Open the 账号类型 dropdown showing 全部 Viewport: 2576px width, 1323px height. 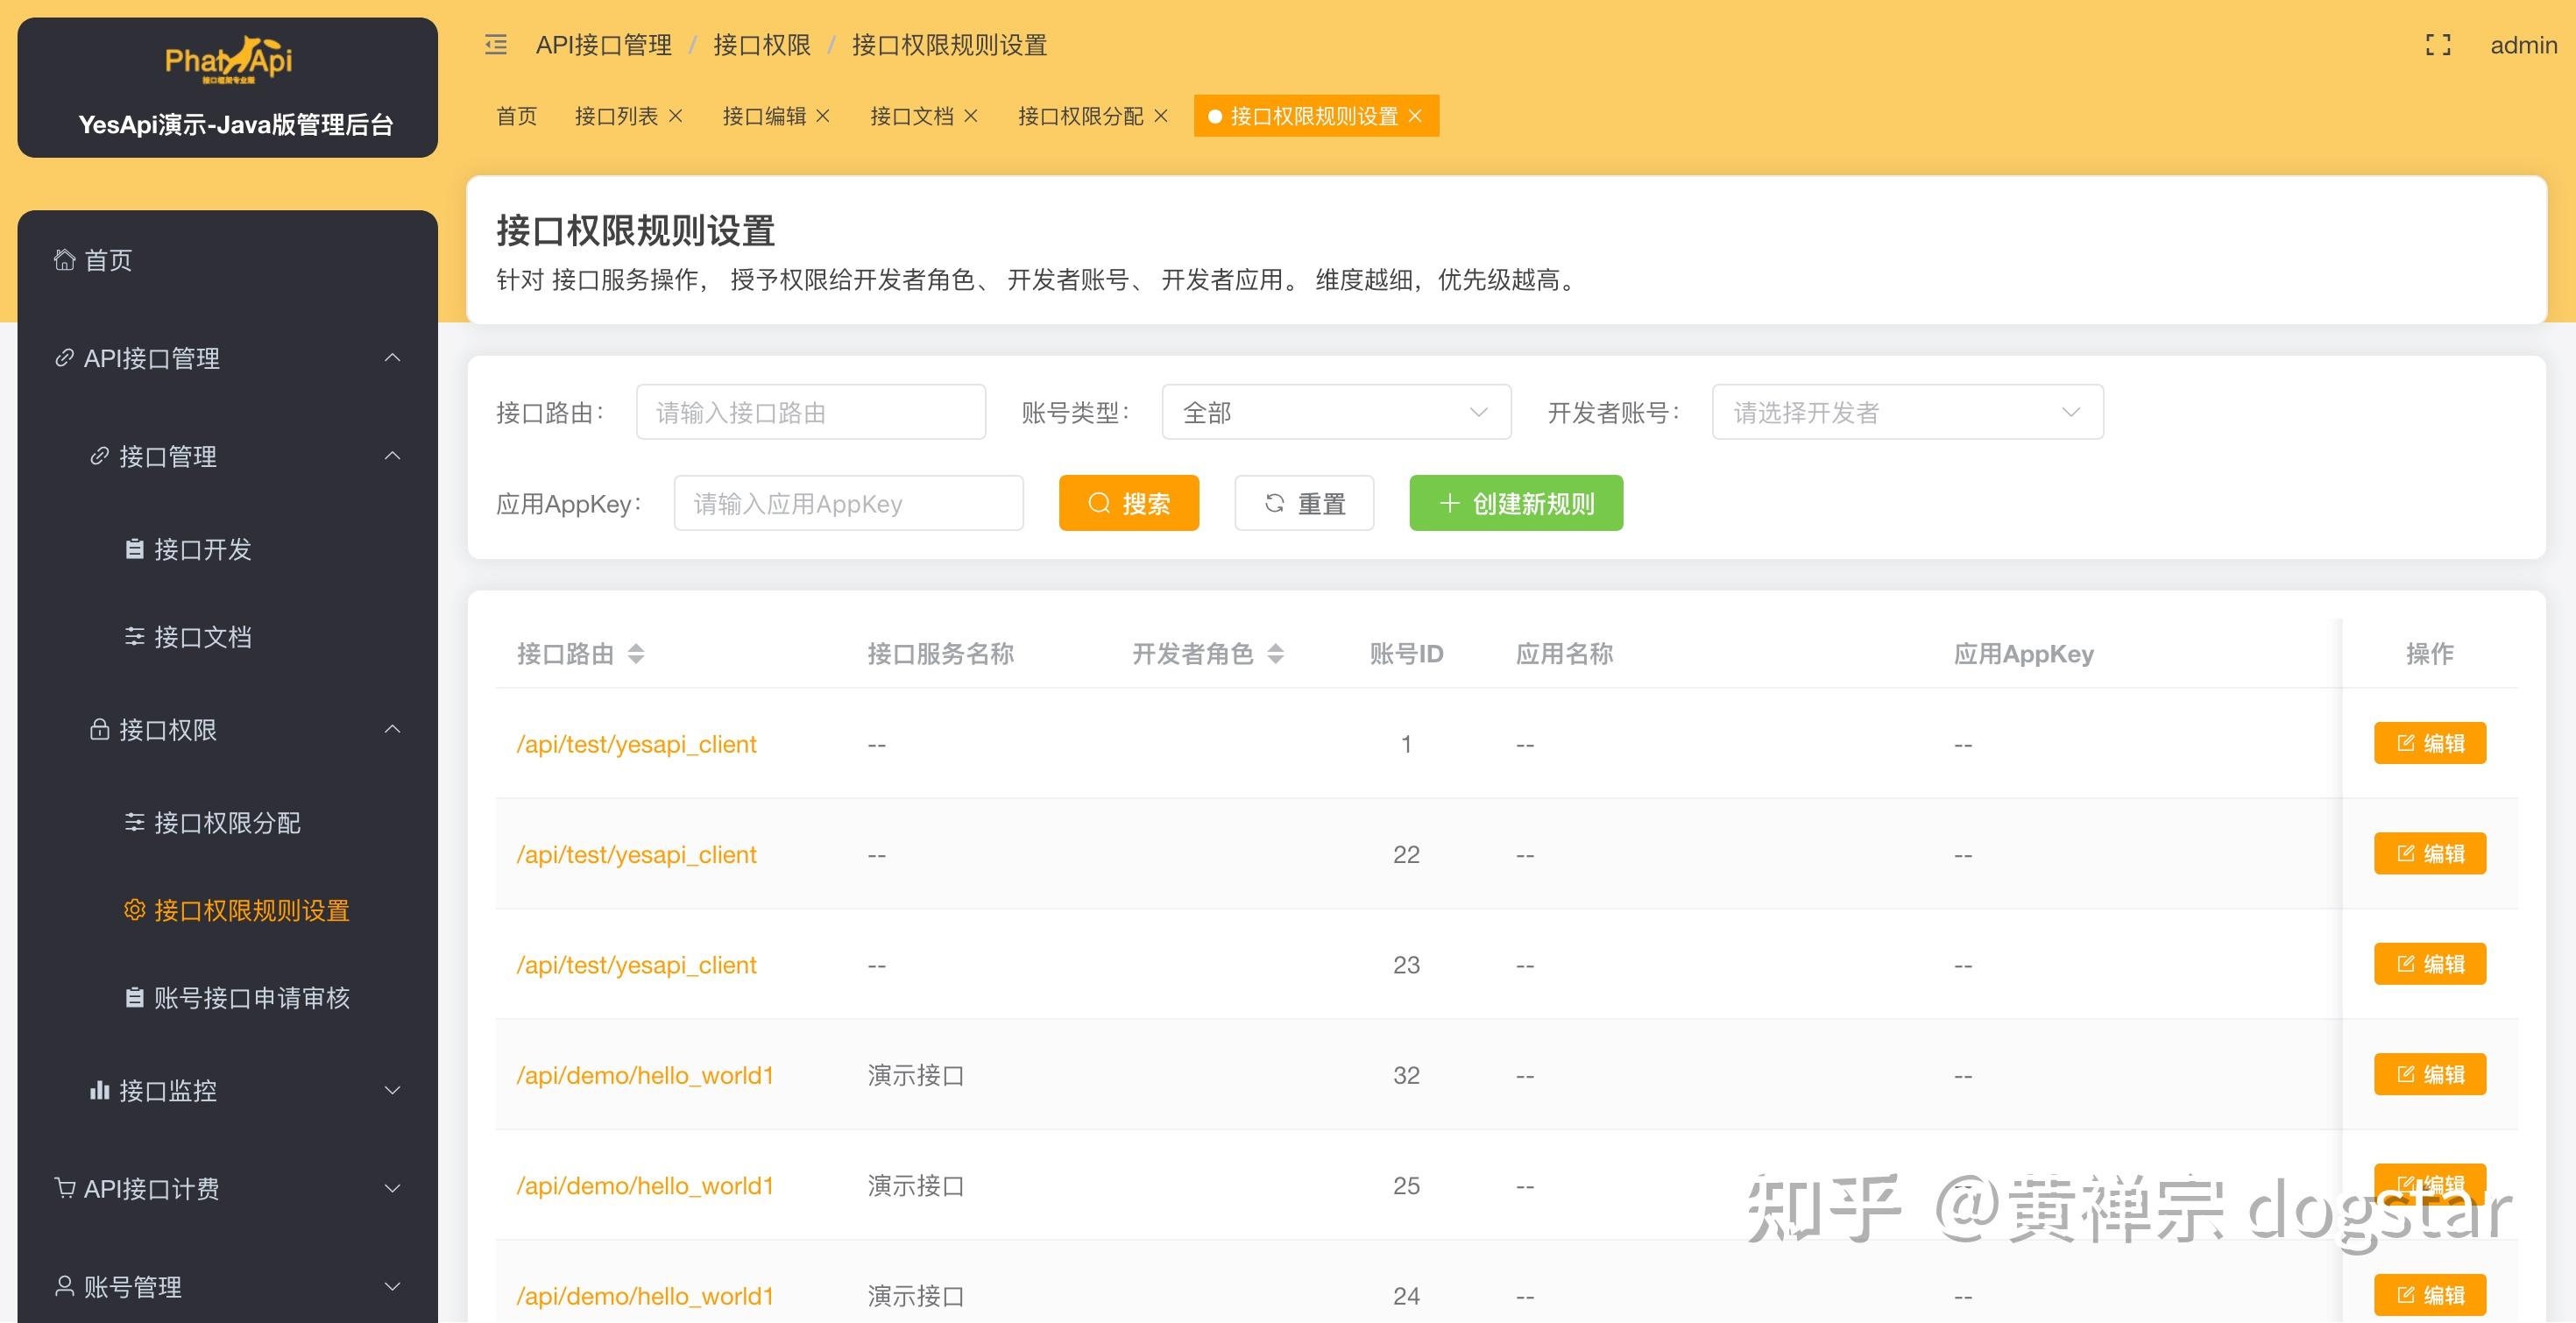tap(1336, 411)
